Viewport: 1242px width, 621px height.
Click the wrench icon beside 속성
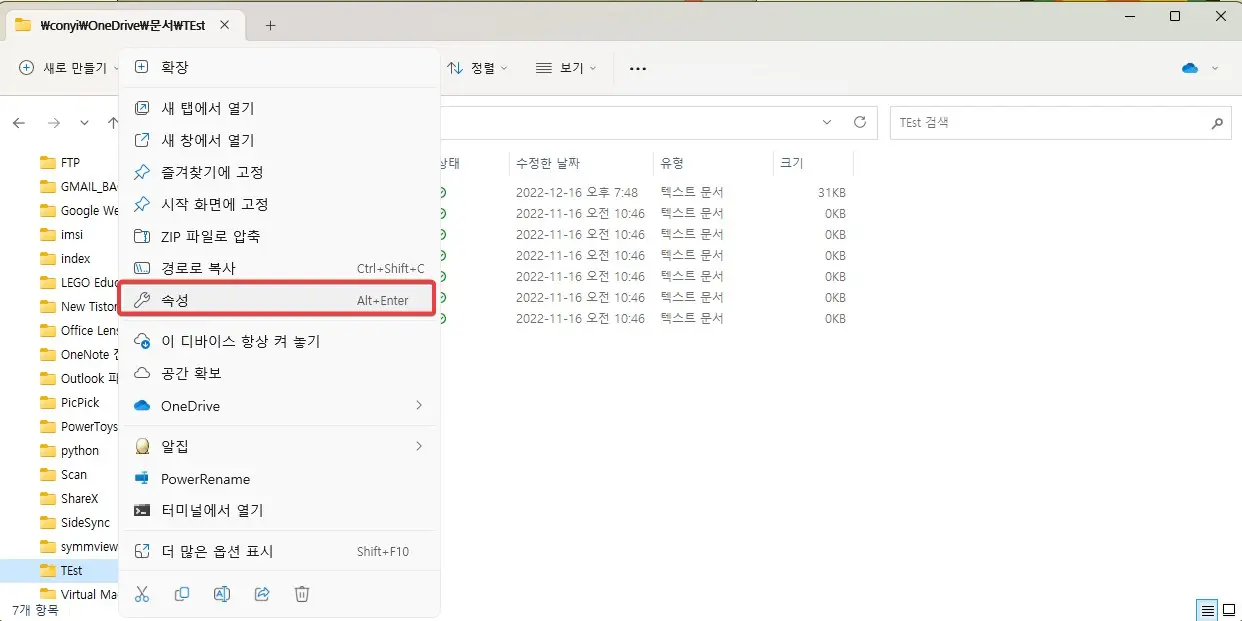(142, 300)
